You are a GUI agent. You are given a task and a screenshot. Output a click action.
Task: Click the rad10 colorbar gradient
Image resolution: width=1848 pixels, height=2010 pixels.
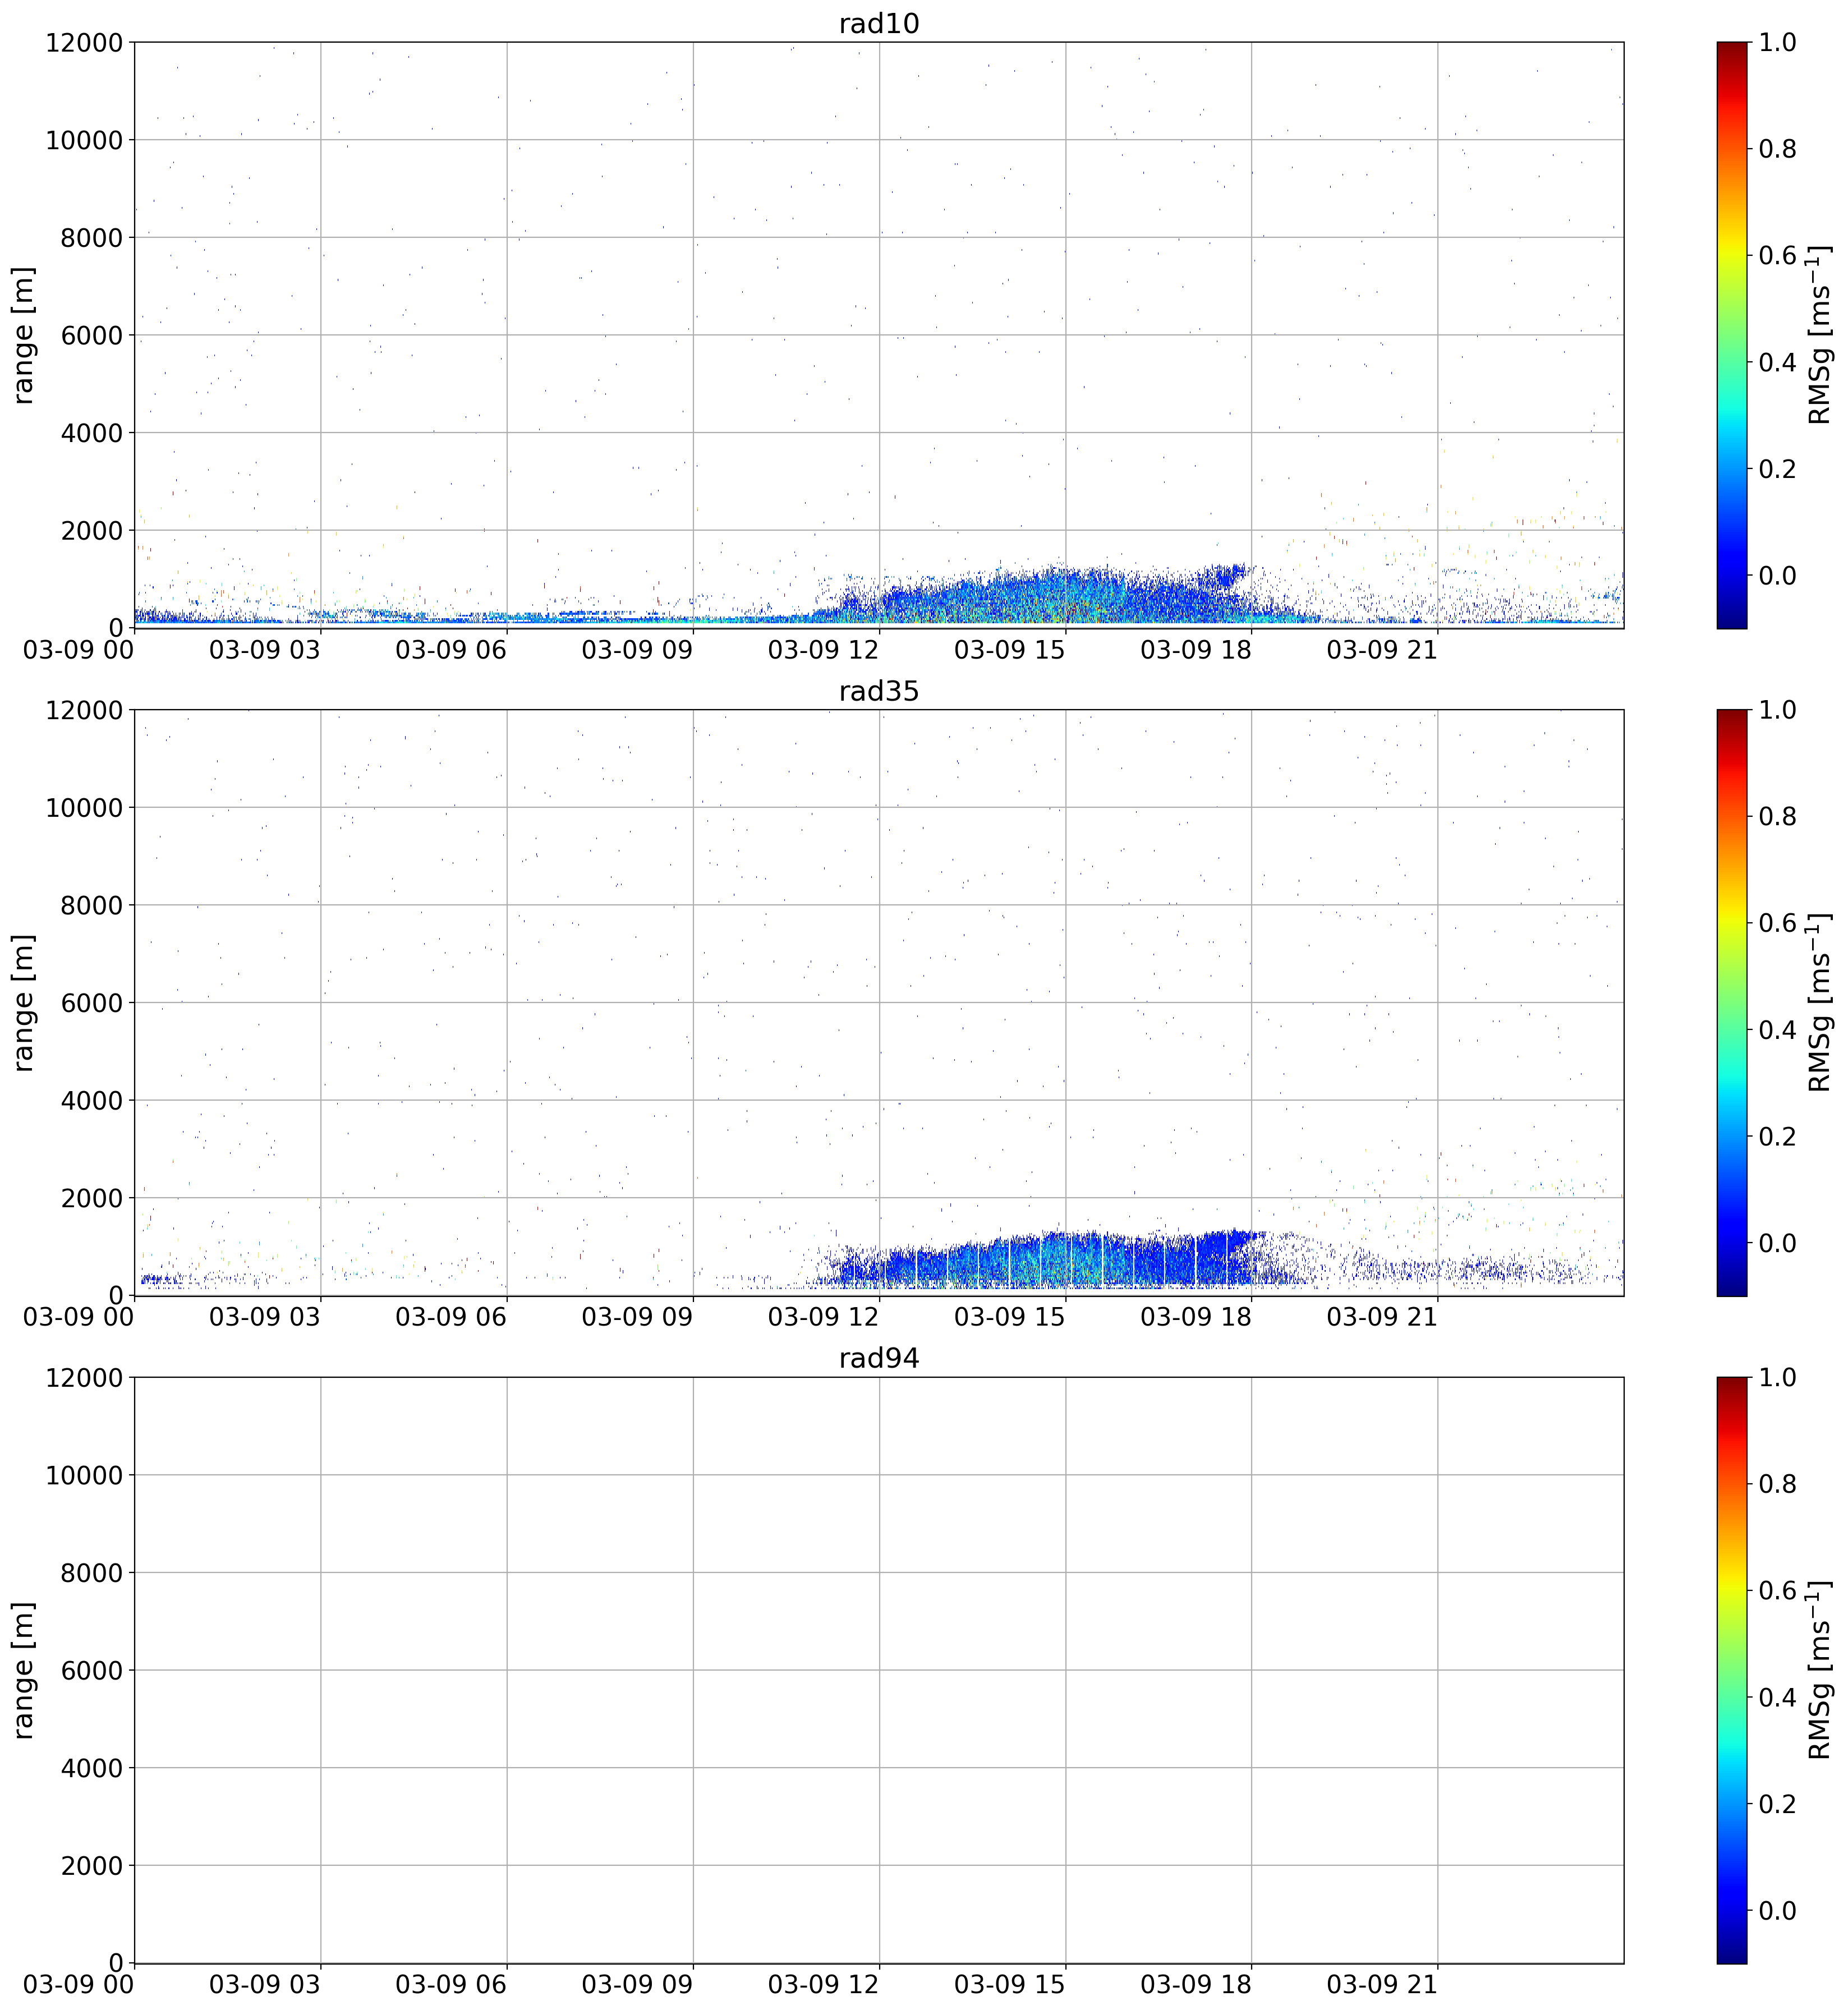click(1732, 335)
